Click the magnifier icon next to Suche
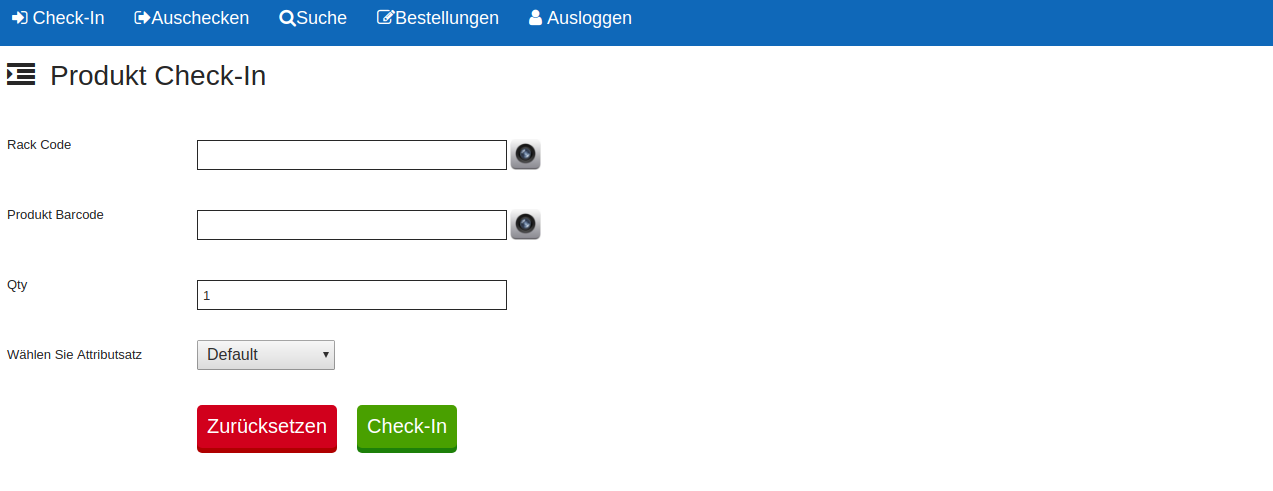Viewport: 1273px width, 491px height. click(287, 18)
